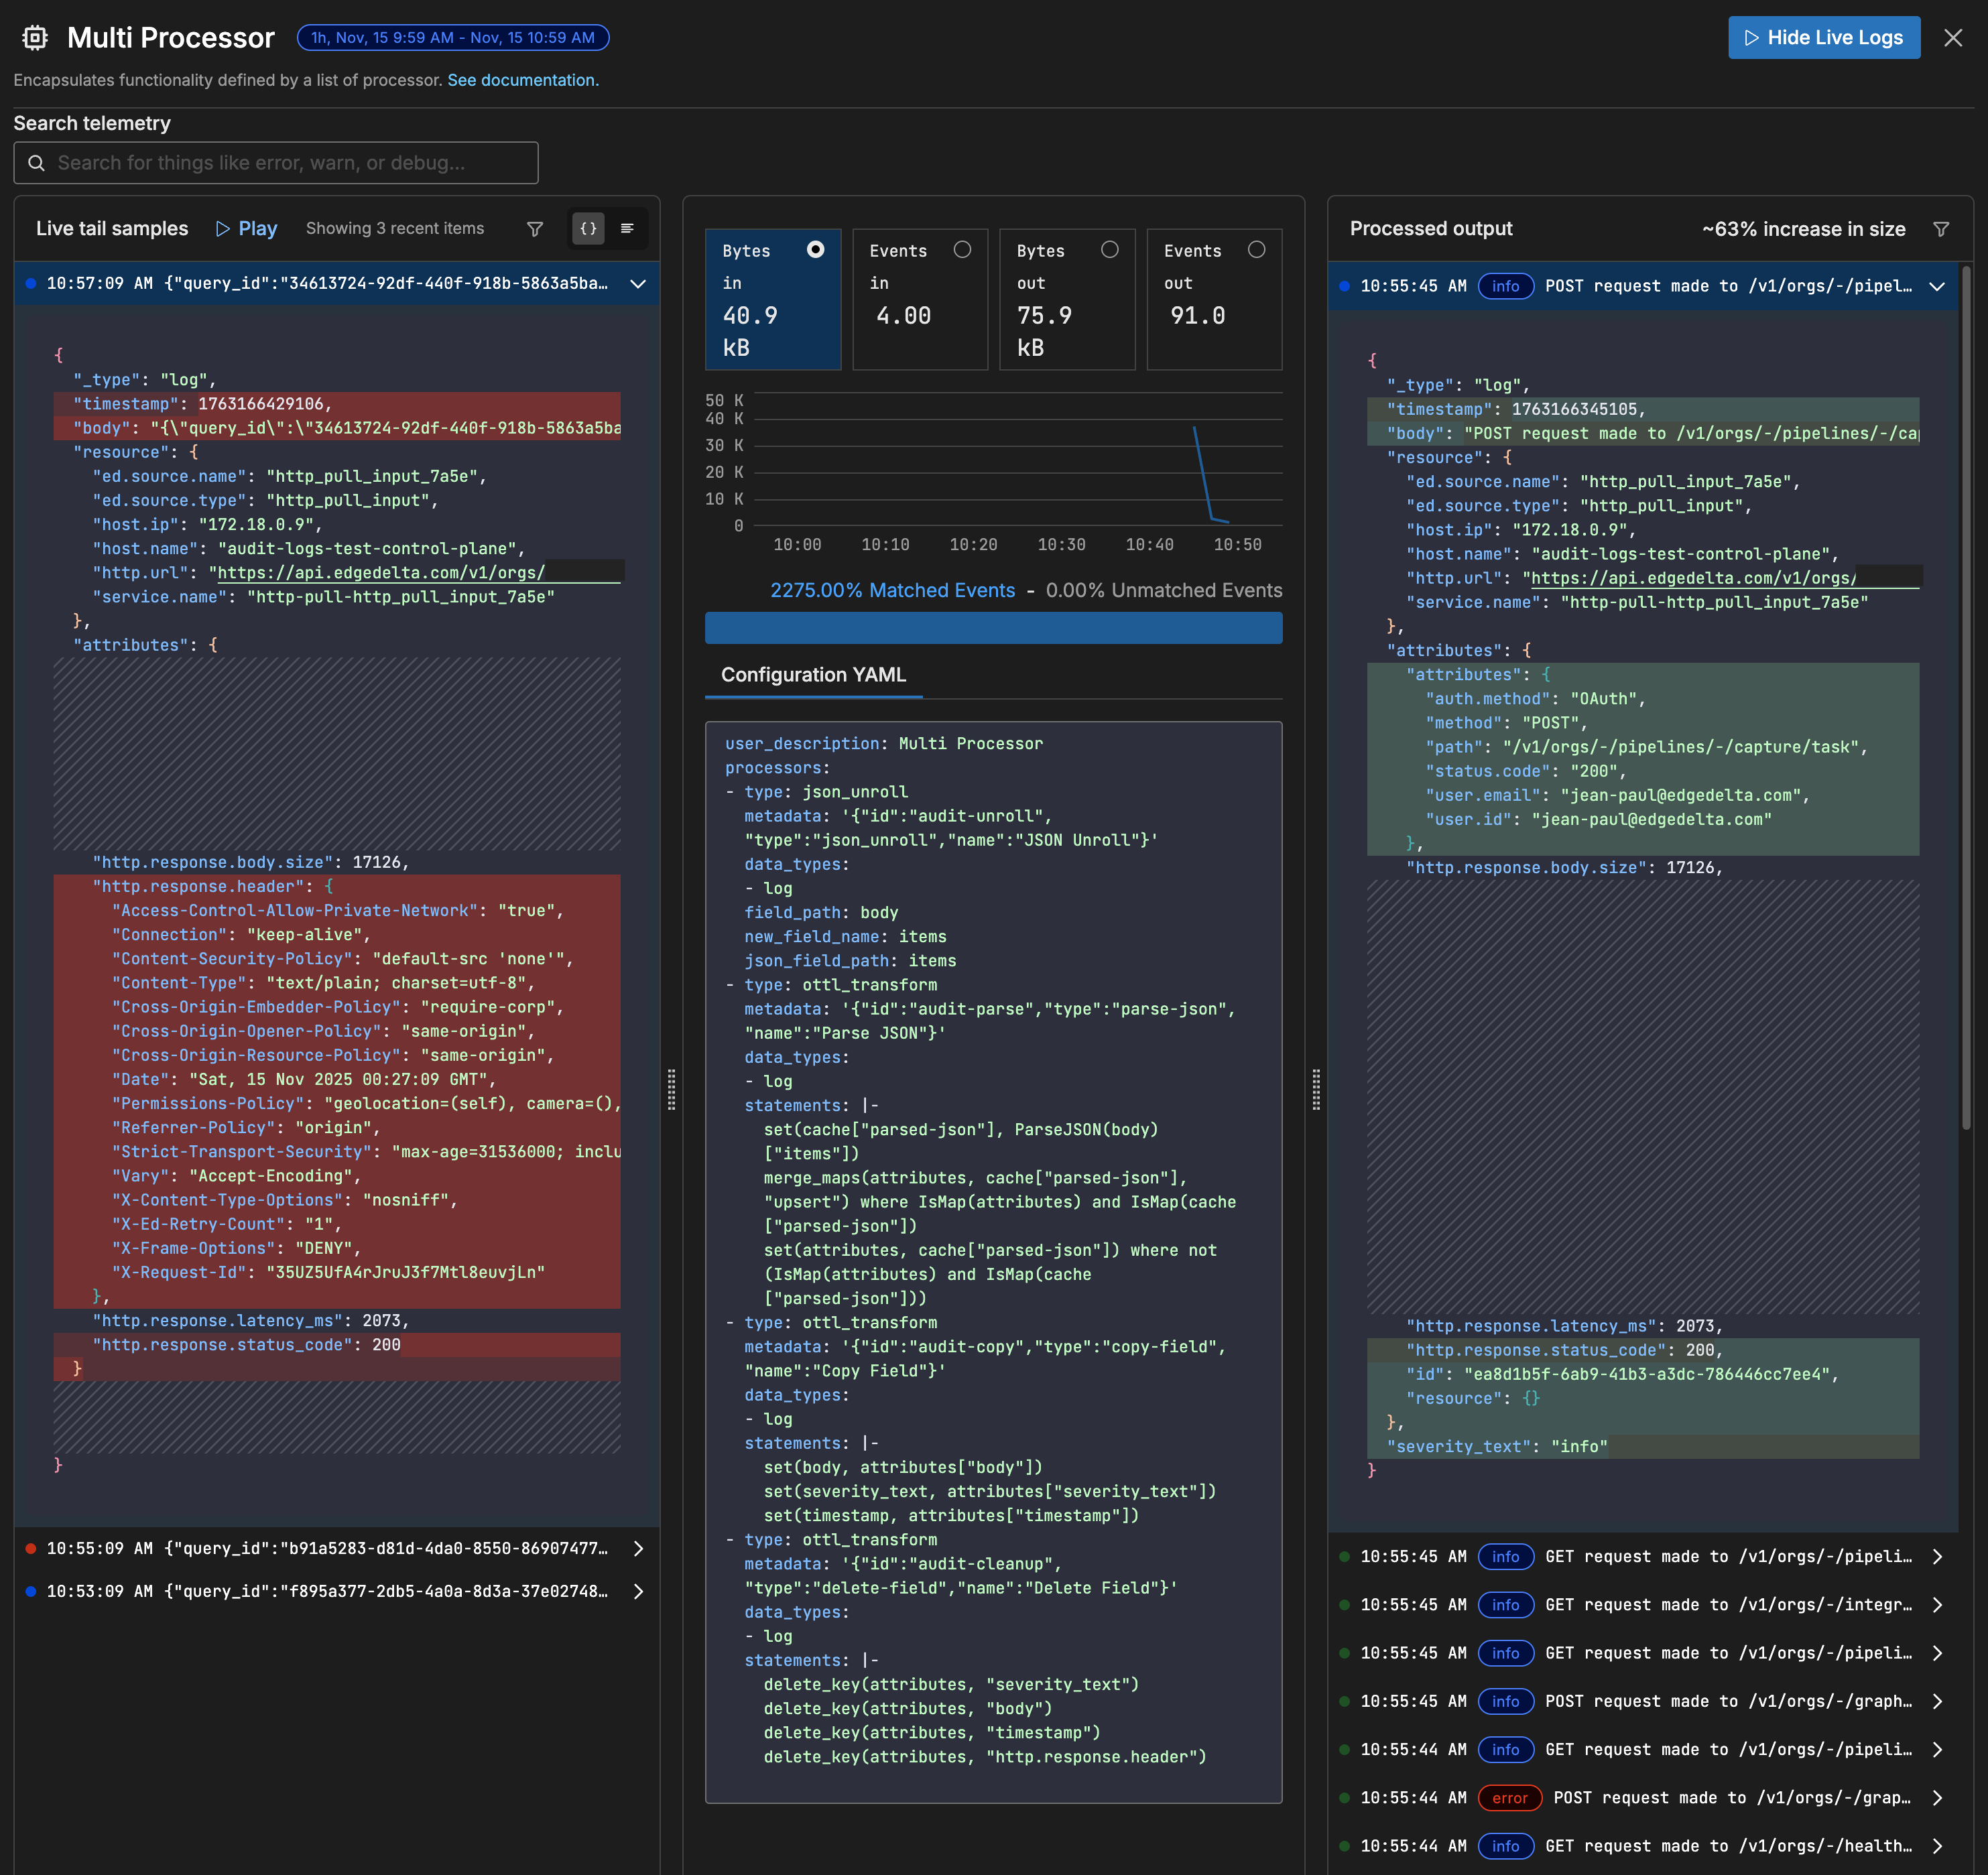Image resolution: width=1988 pixels, height=1875 pixels.
Task: Select the Configuration YAML tab
Action: point(813,675)
